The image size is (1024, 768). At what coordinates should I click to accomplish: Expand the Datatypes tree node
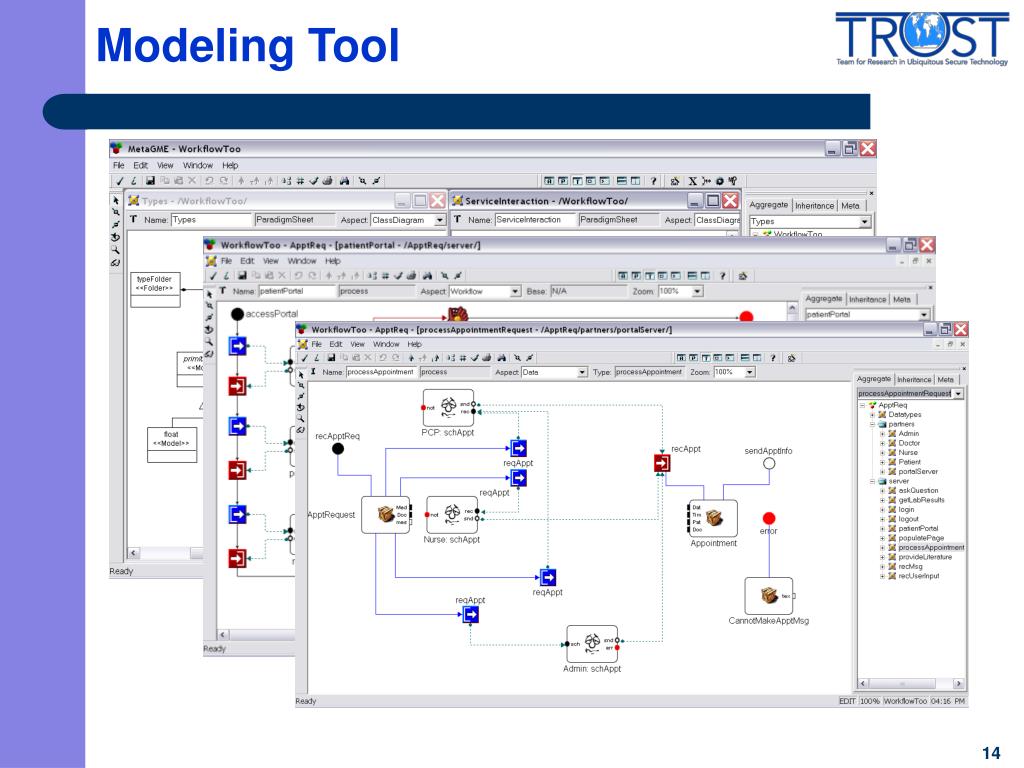pos(872,414)
